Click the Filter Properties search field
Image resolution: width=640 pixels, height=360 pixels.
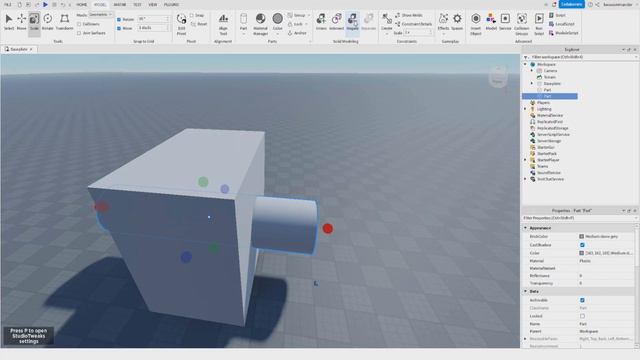pyautogui.click(x=579, y=218)
